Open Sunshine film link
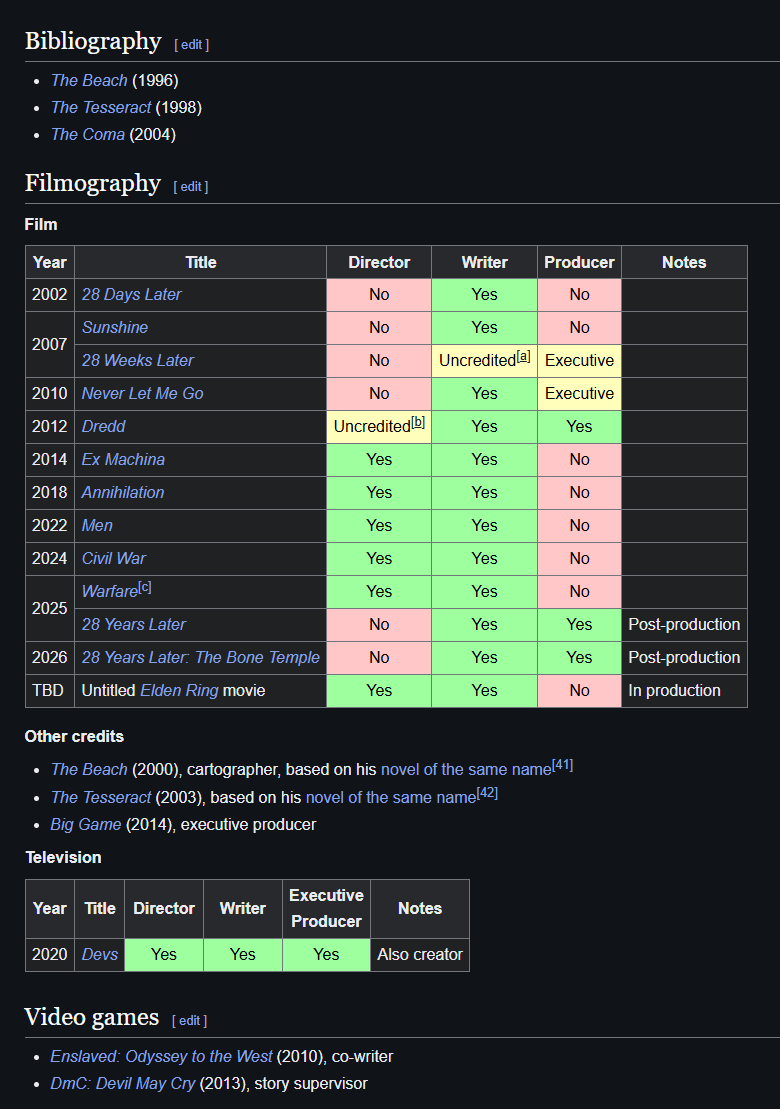The width and height of the screenshot is (780, 1109). coord(115,327)
